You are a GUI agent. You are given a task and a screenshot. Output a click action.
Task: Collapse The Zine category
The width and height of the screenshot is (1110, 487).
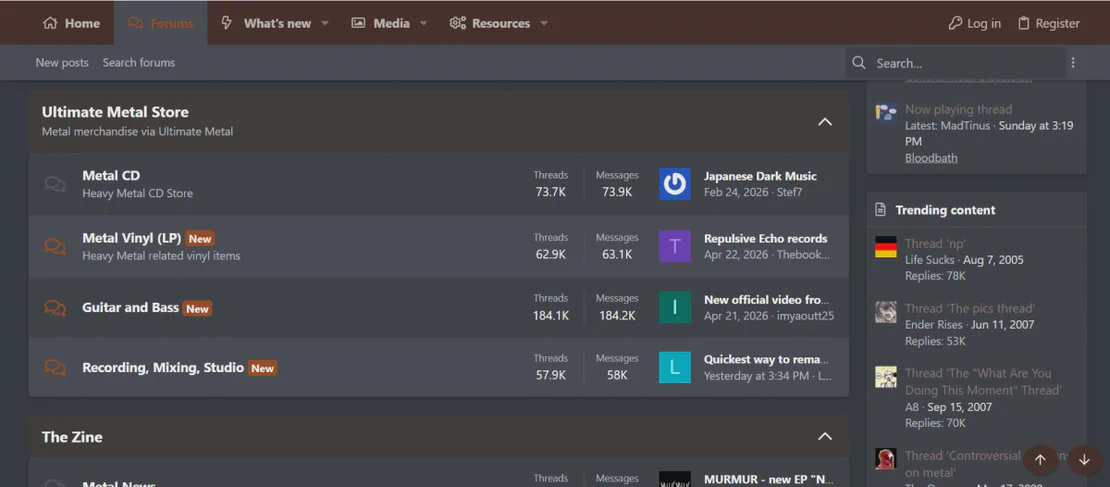click(825, 436)
